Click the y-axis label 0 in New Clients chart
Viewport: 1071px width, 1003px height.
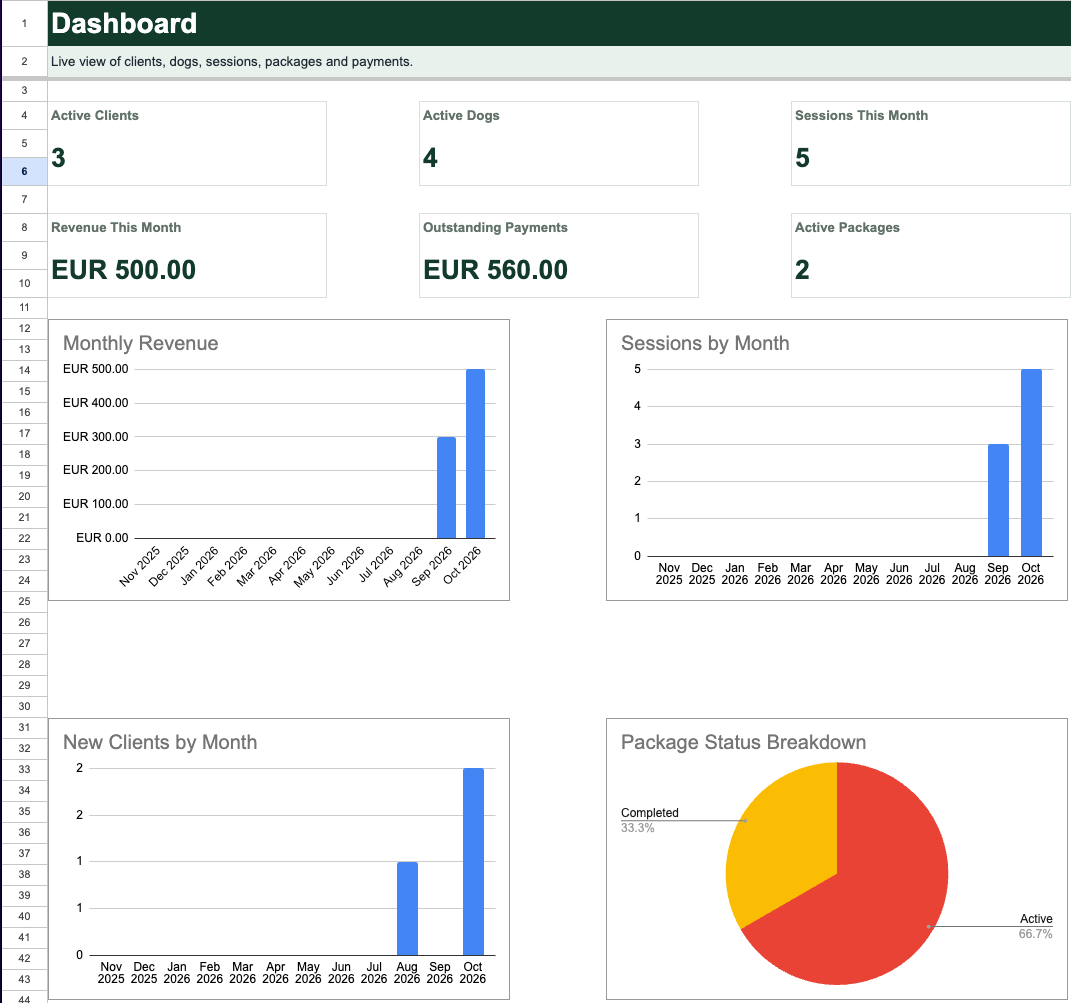coord(79,954)
